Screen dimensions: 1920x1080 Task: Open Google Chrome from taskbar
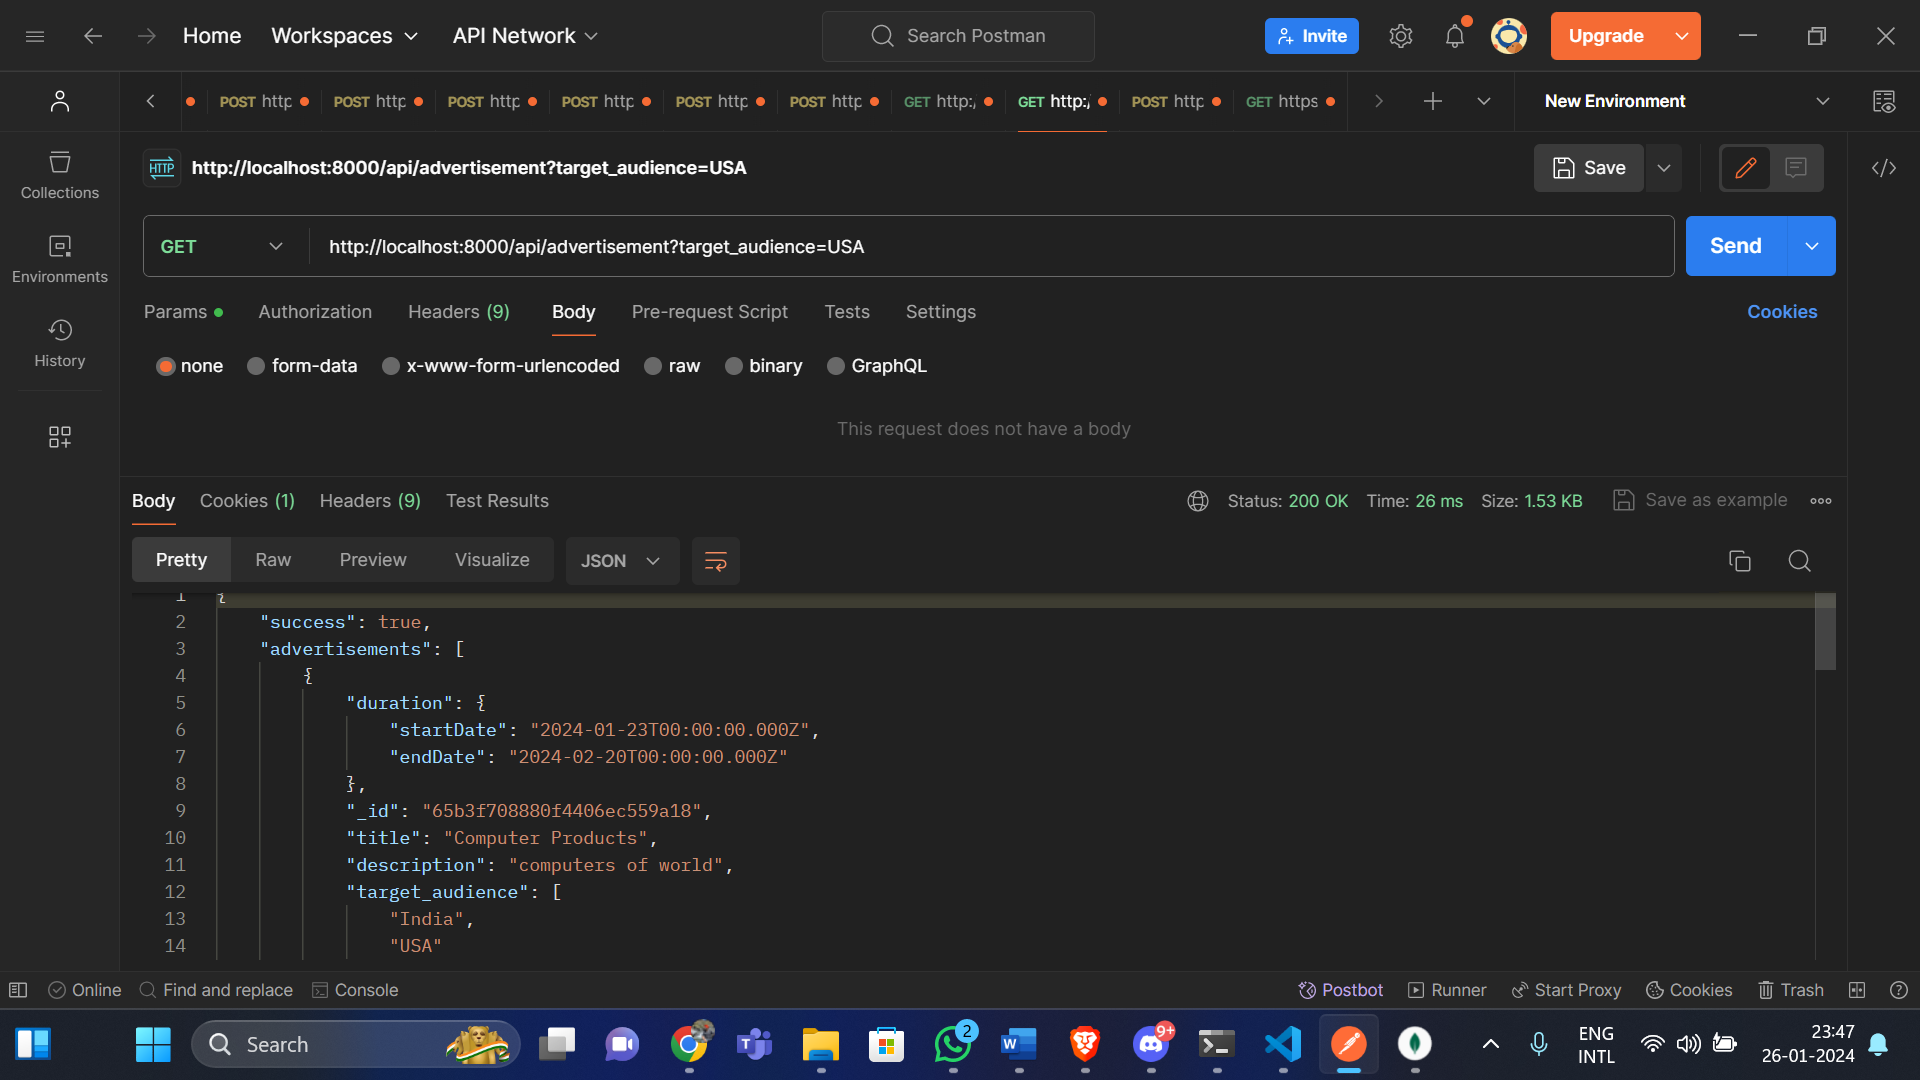689,1044
